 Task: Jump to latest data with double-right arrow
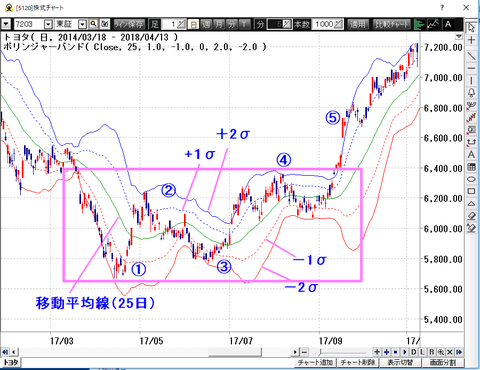459,352
